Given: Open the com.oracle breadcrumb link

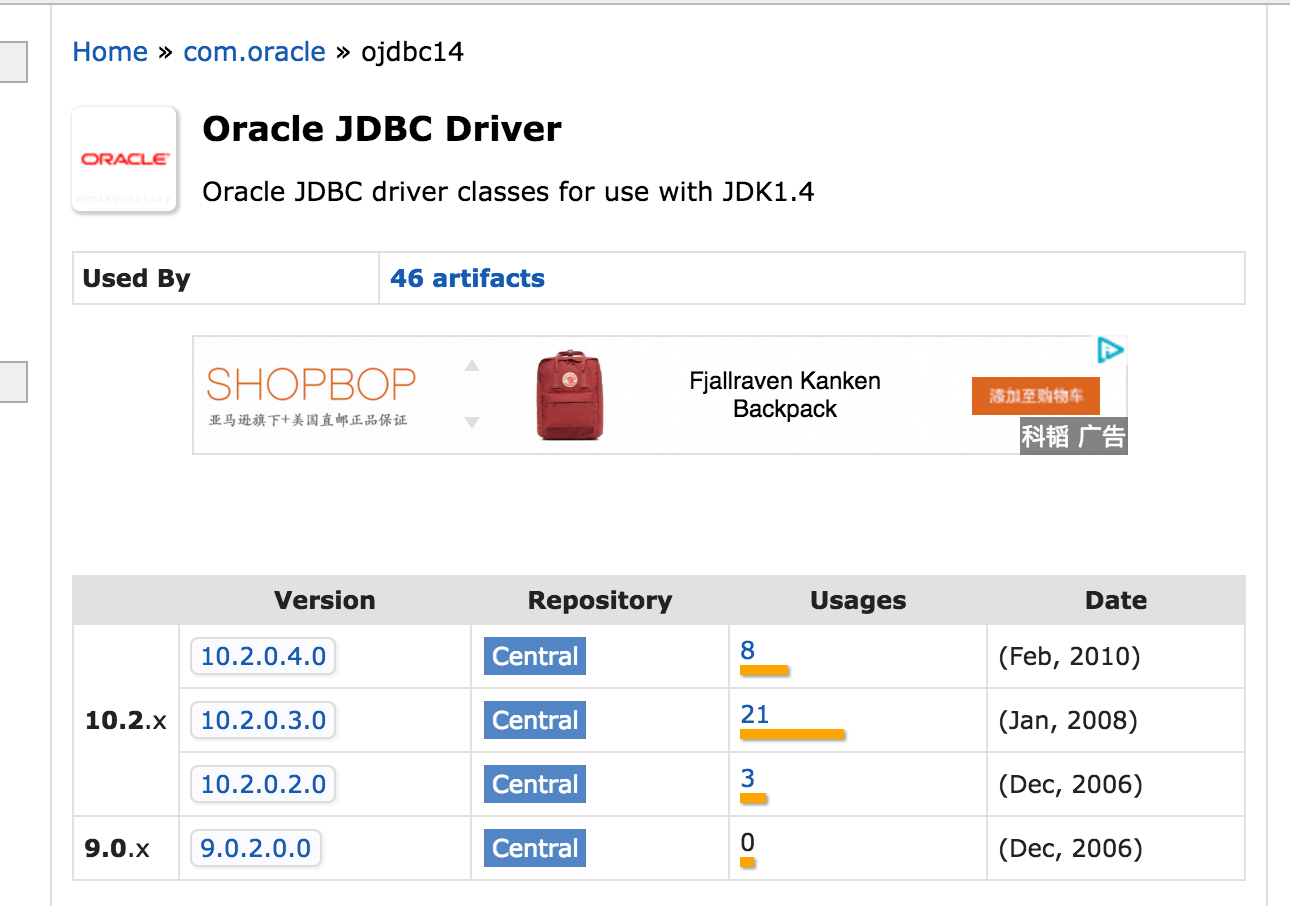Looking at the screenshot, I should tap(254, 52).
